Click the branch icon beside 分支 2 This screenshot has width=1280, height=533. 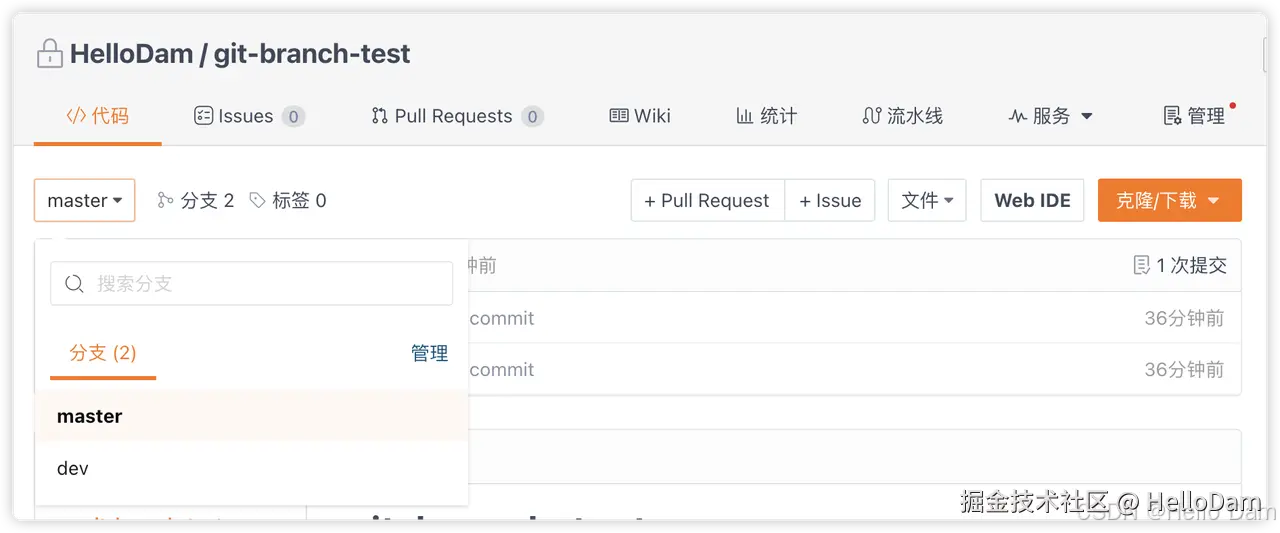pos(166,201)
